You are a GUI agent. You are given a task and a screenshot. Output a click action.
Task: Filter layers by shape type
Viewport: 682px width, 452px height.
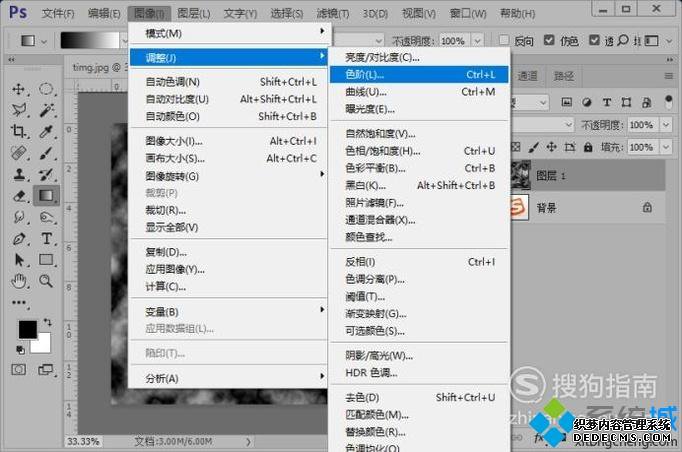(626, 102)
